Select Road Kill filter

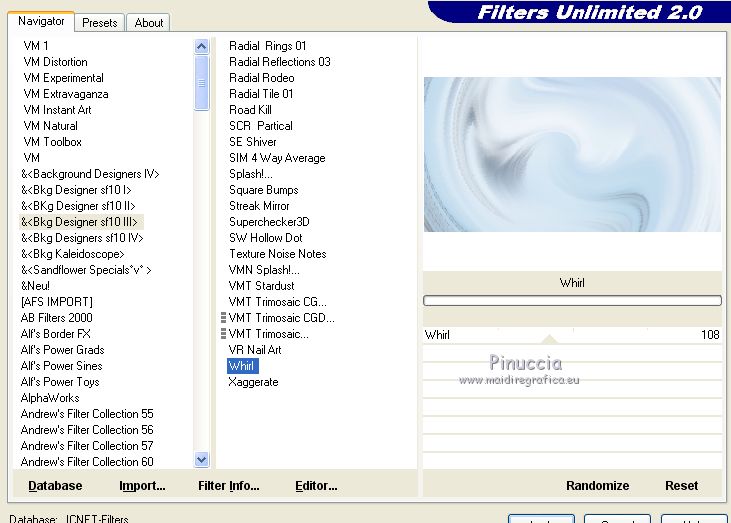pyautogui.click(x=250, y=110)
